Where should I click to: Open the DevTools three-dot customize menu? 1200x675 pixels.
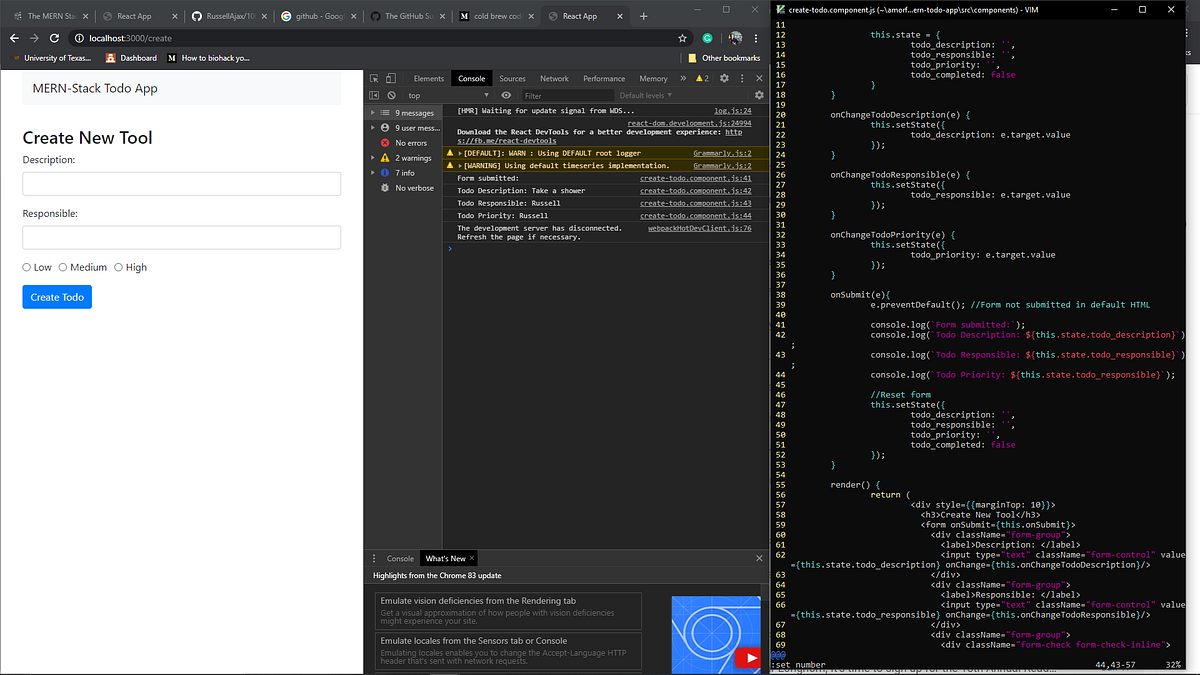(741, 78)
